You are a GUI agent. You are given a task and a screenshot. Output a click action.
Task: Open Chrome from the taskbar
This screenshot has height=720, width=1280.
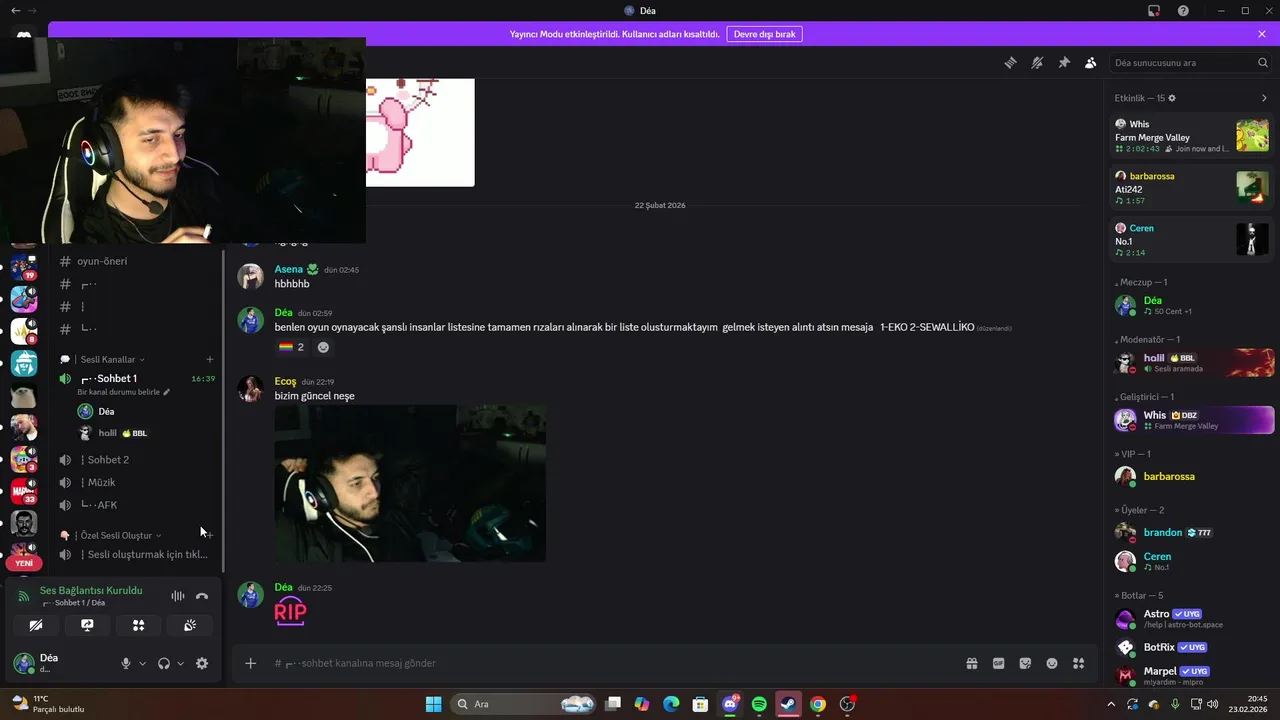(818, 704)
